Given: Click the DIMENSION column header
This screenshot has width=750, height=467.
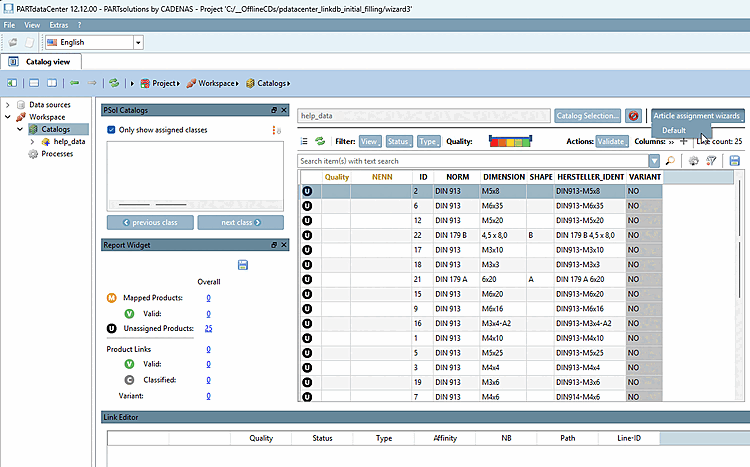Looking at the screenshot, I should click(x=504, y=177).
